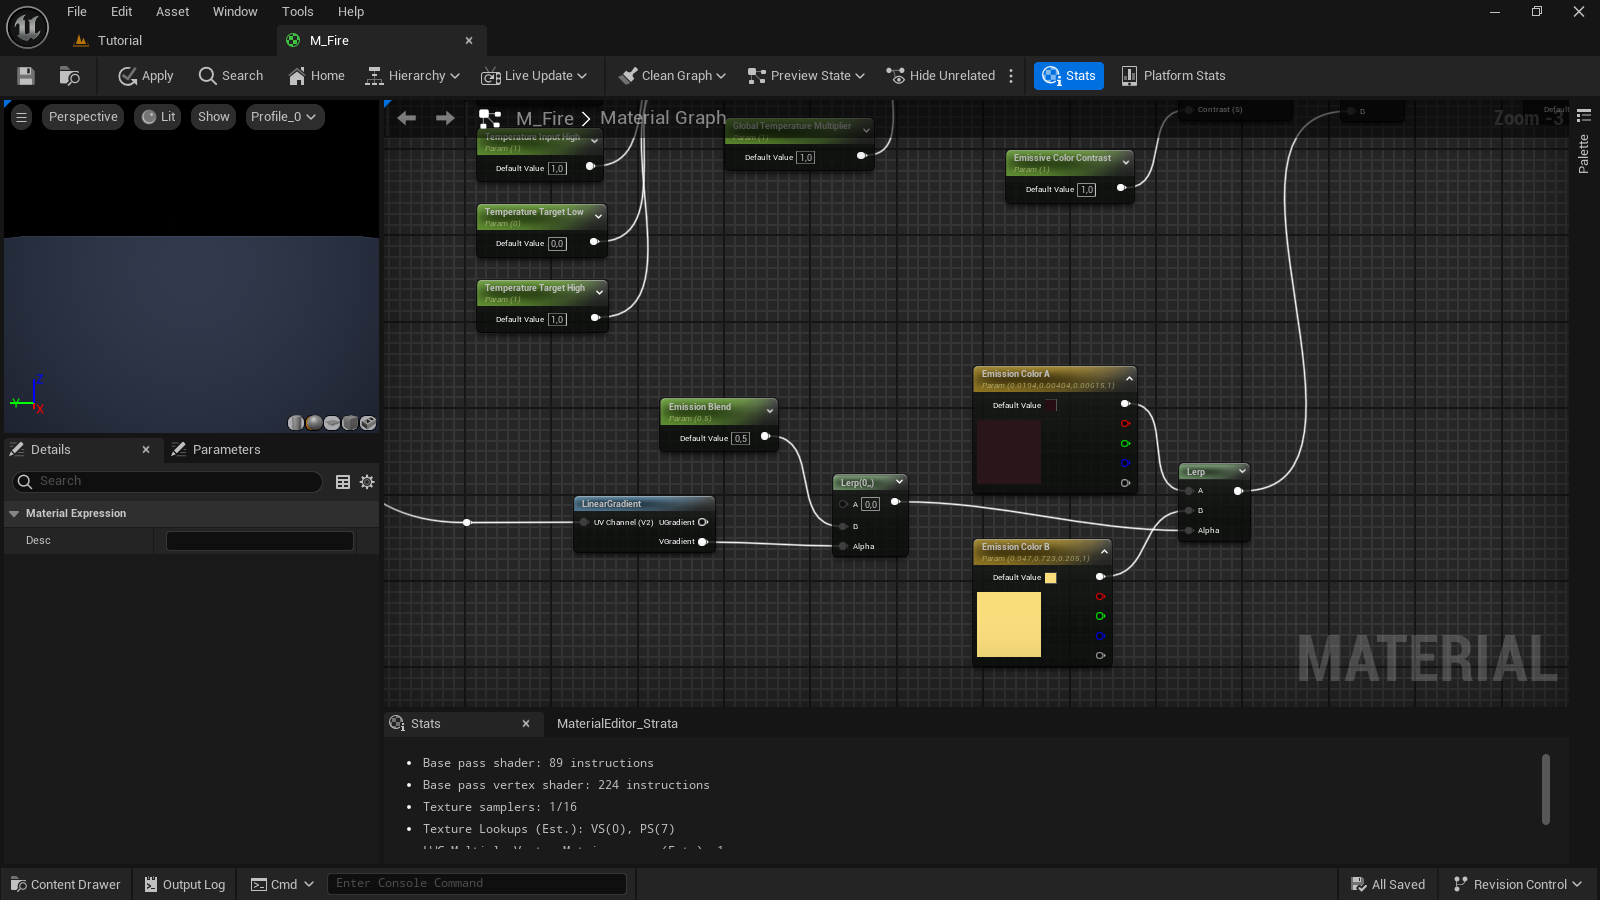Navigate forward with the right arrow

coord(445,118)
